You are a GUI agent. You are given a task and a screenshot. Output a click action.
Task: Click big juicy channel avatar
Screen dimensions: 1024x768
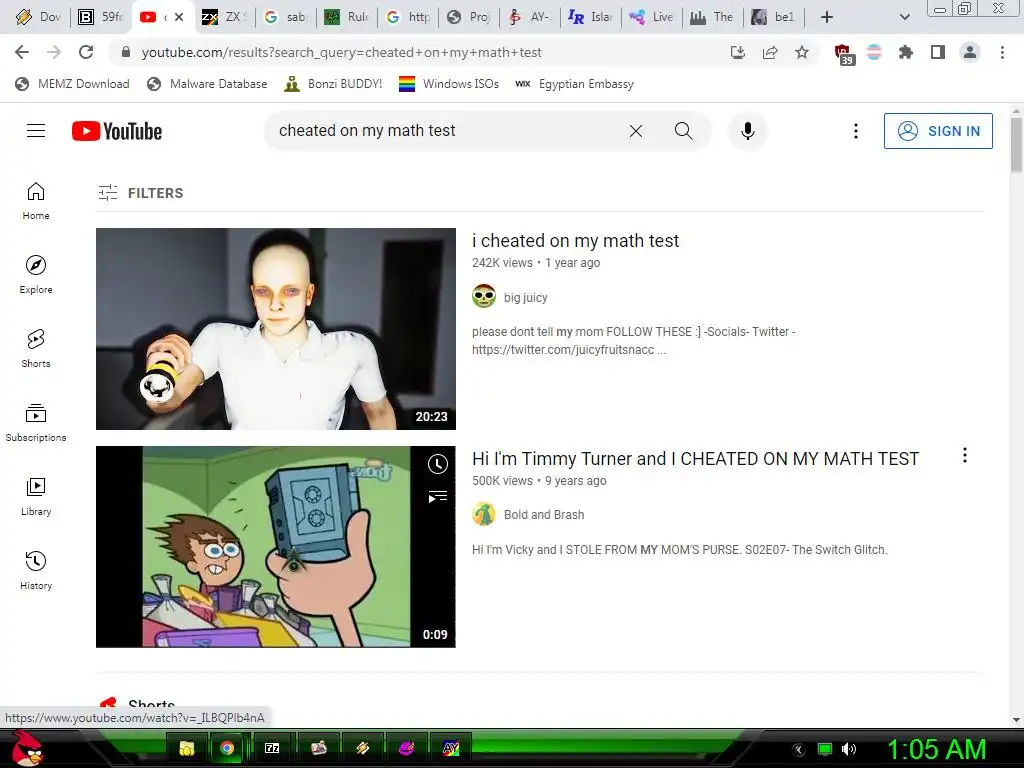(484, 296)
